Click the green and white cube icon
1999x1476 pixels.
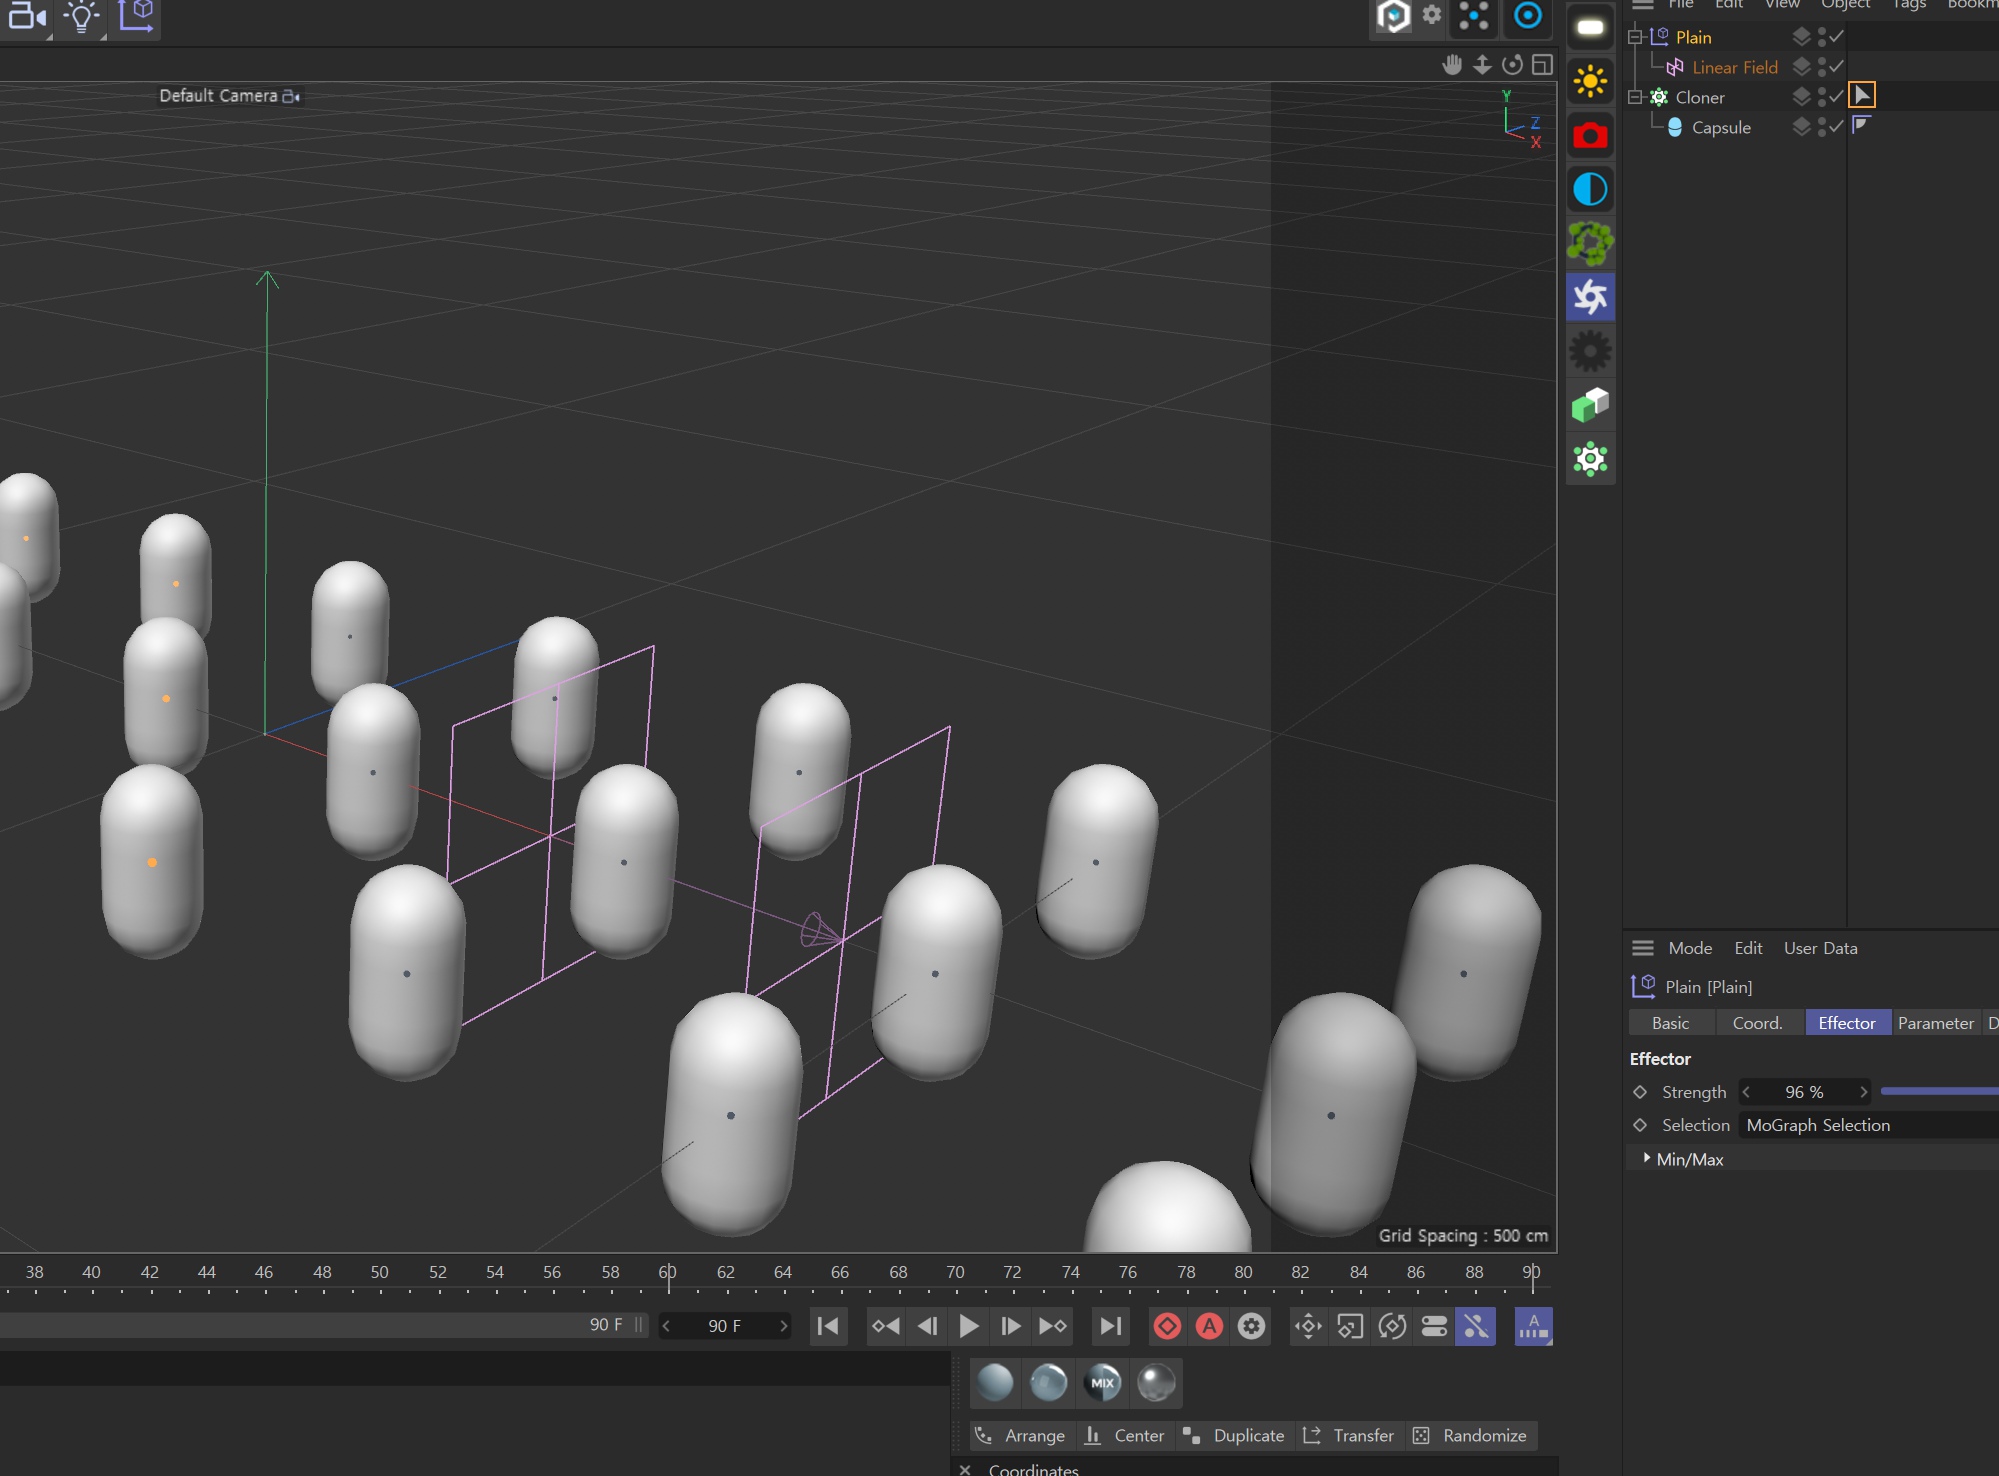pyautogui.click(x=1590, y=405)
